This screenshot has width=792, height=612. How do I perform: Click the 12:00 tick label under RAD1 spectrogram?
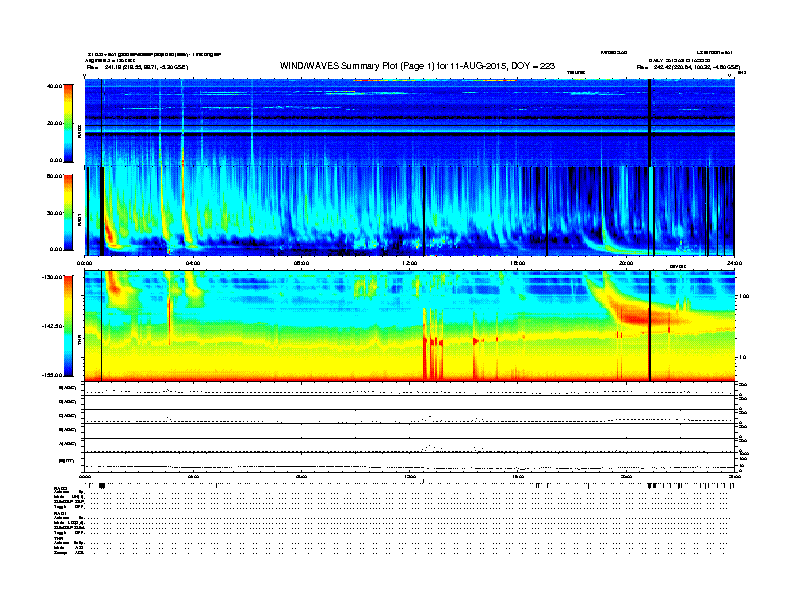pyautogui.click(x=410, y=263)
